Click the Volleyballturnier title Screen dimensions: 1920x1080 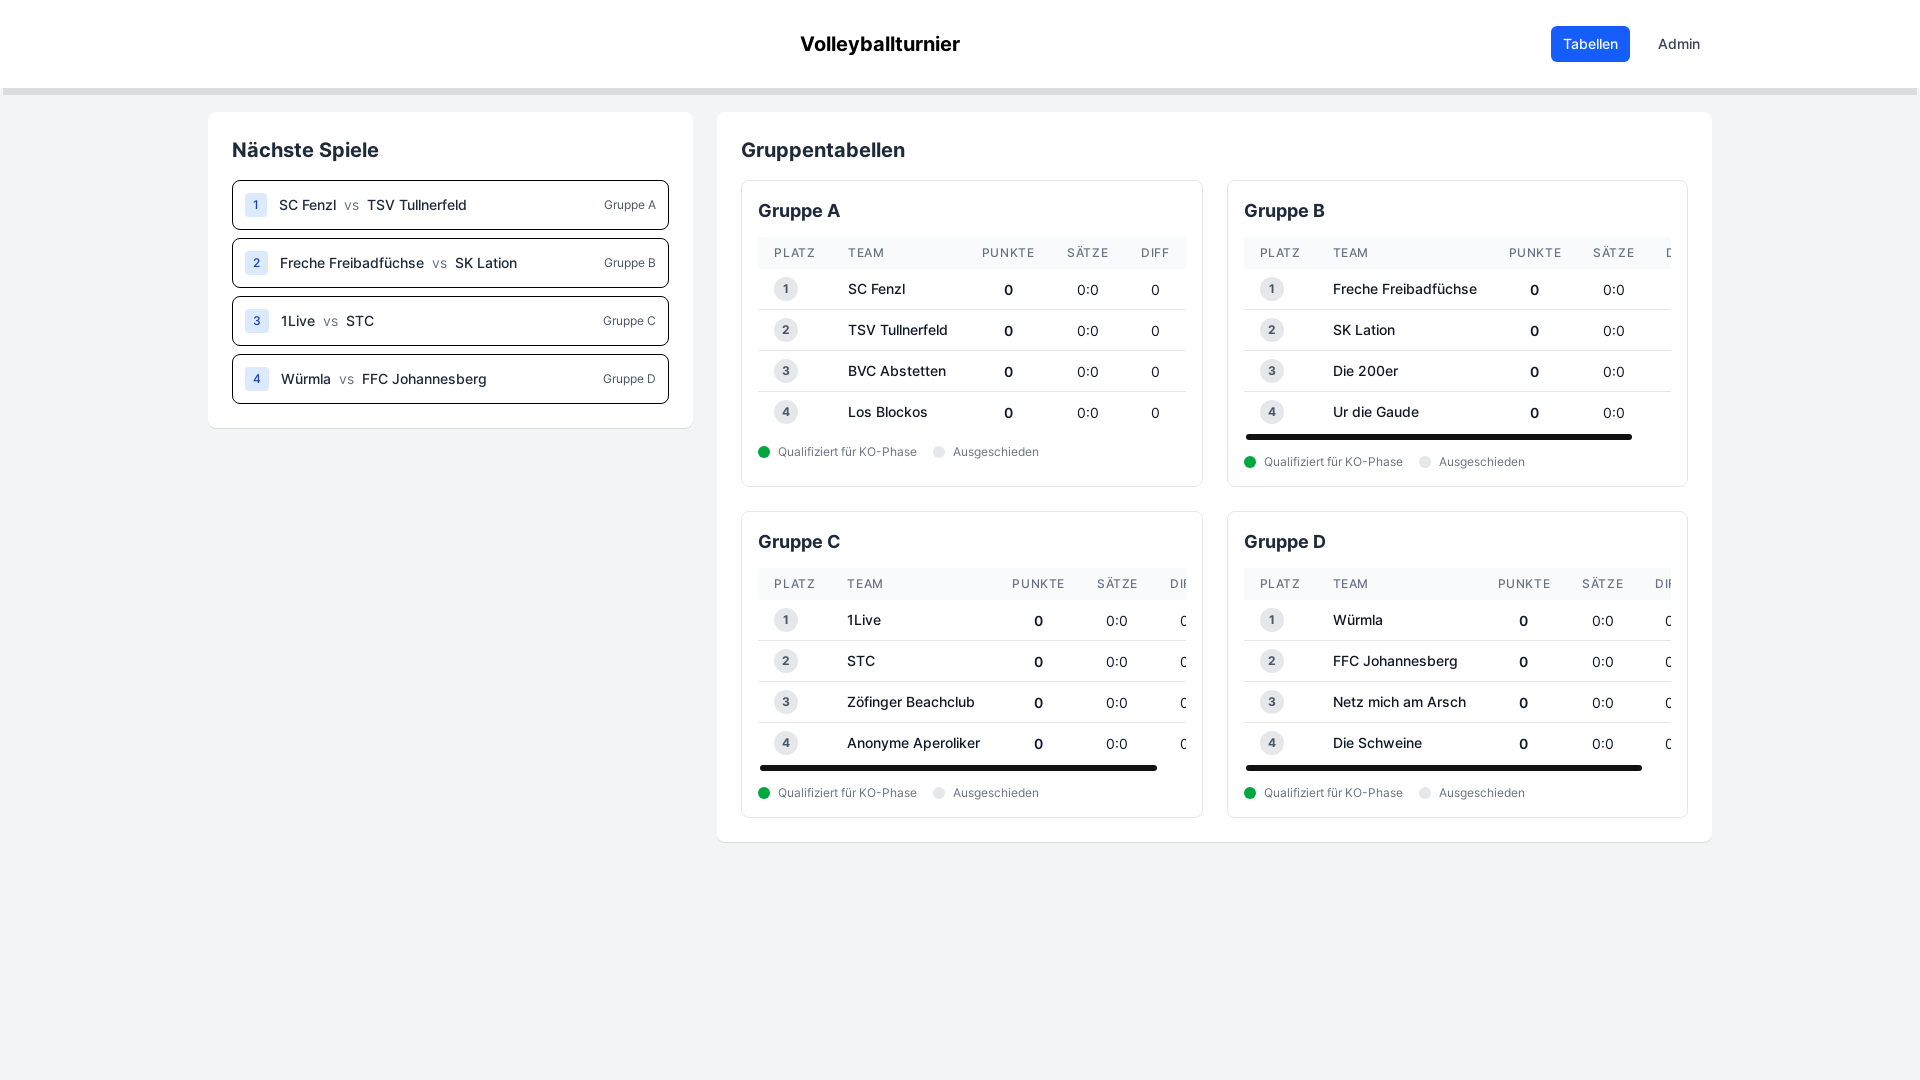(x=880, y=44)
